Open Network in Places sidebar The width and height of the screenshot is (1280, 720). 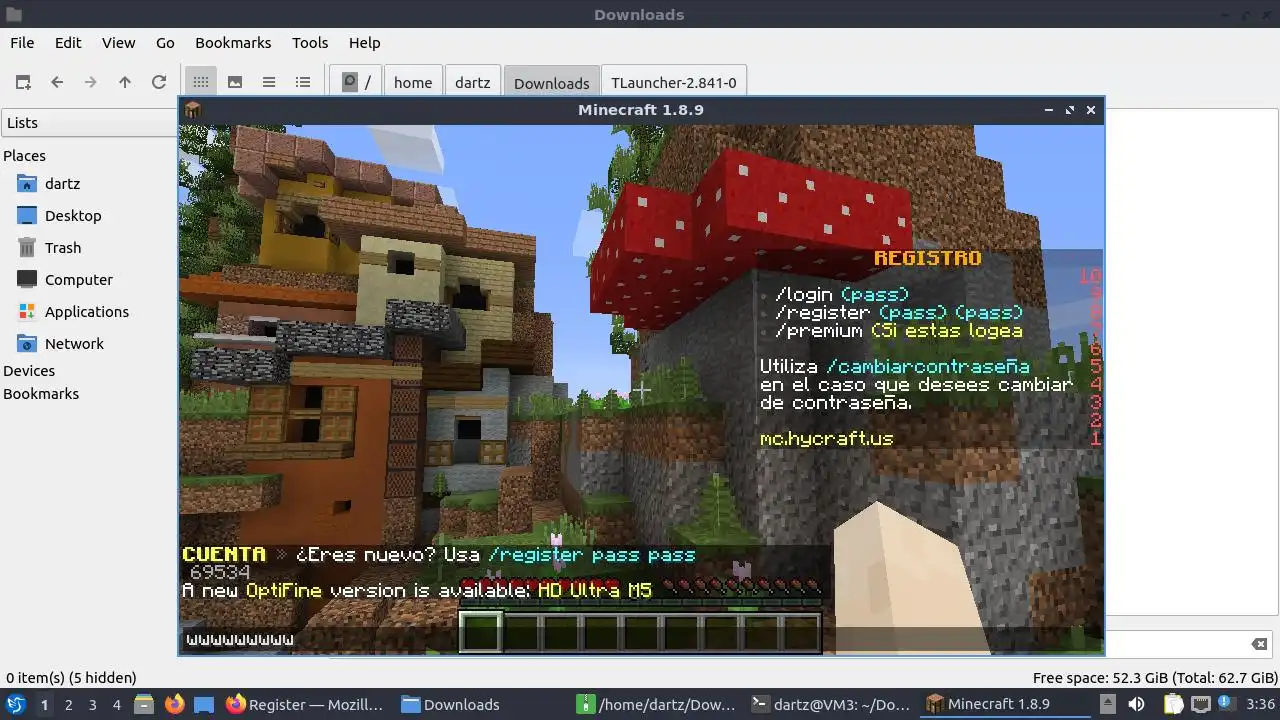click(74, 344)
